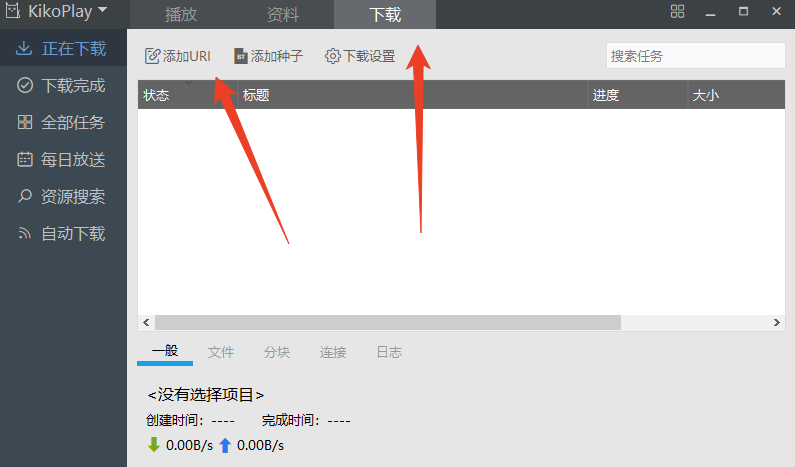
Task: Open 资源搜索 magnifier icon in sidebar
Action: click(x=24, y=196)
